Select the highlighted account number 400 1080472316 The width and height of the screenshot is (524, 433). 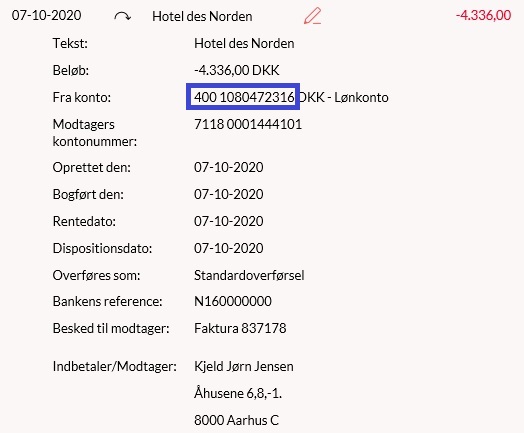click(x=244, y=97)
